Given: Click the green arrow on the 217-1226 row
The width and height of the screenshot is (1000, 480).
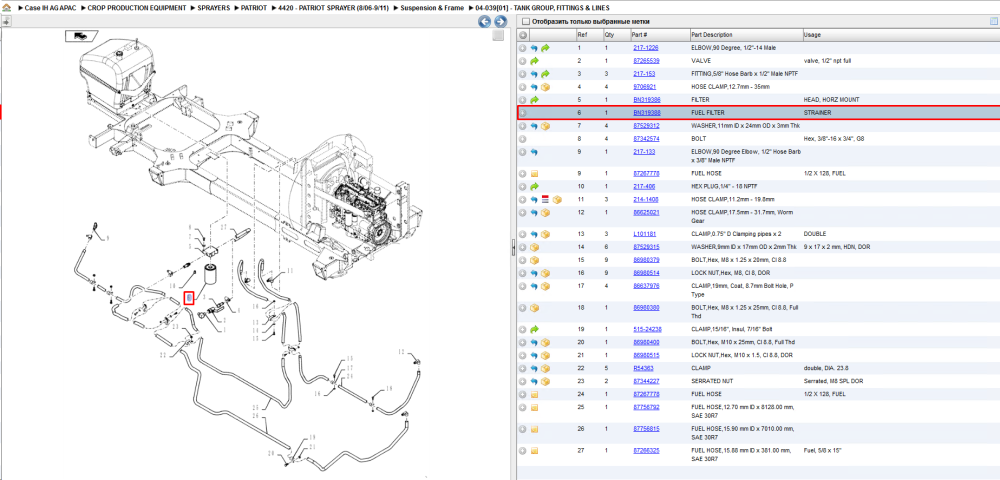Looking at the screenshot, I should point(545,48).
